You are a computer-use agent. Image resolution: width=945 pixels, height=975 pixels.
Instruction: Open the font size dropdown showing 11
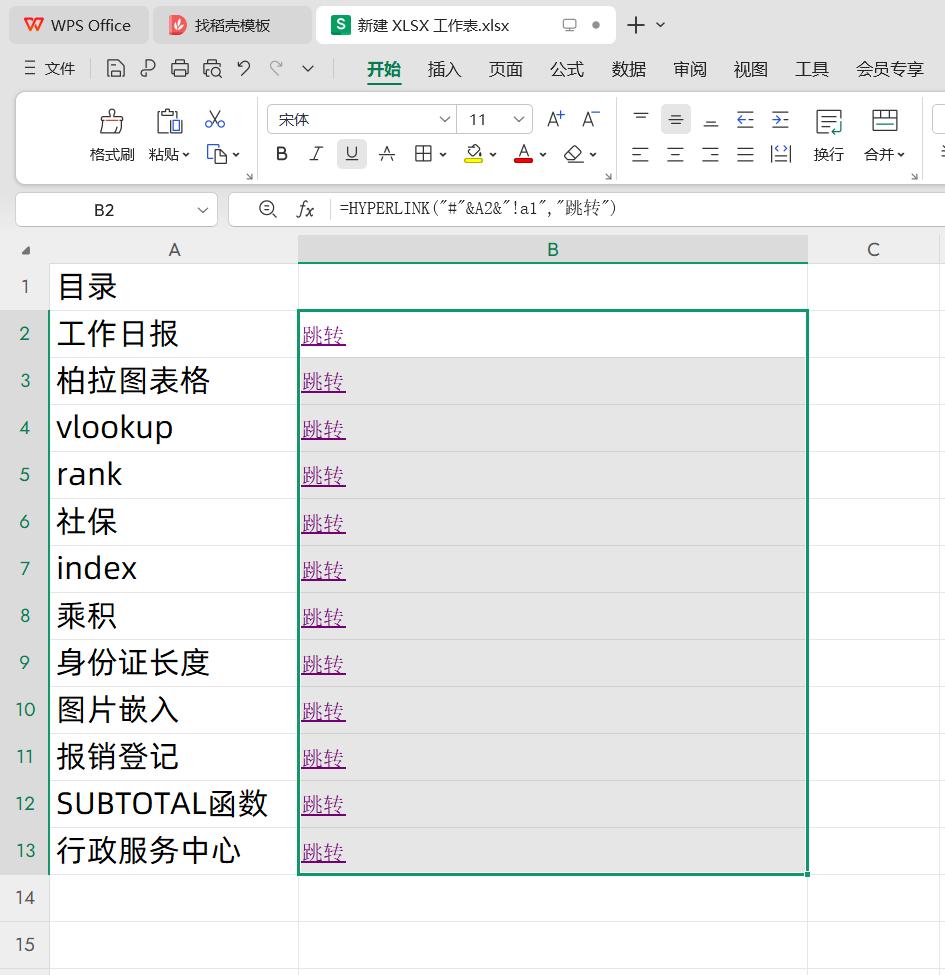(x=519, y=120)
